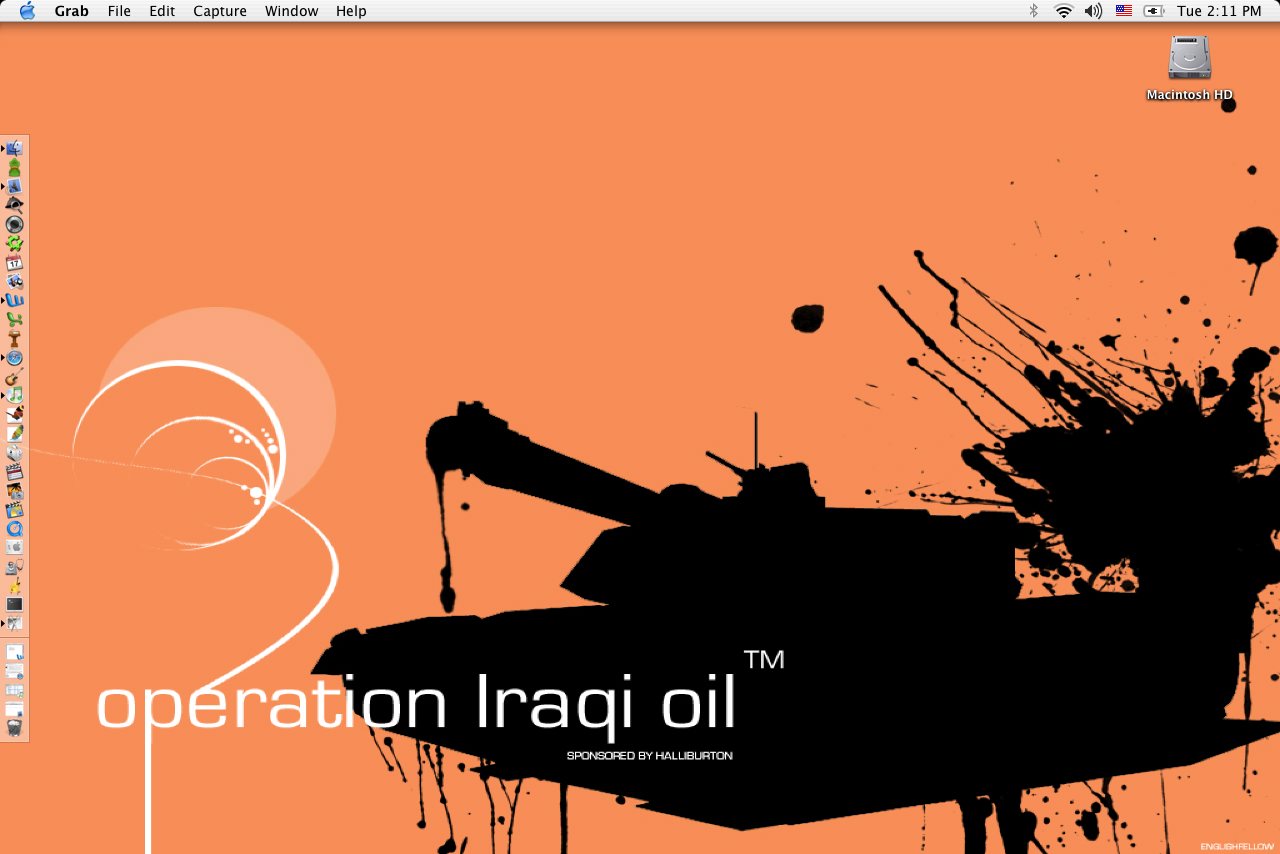The image size is (1280, 854).
Task: Click the Grab scissors icon in Dock
Action: (x=14, y=623)
